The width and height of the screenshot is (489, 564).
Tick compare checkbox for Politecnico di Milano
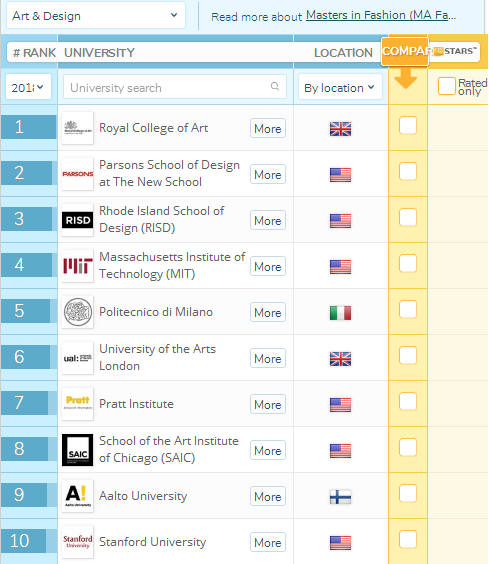[x=408, y=310]
